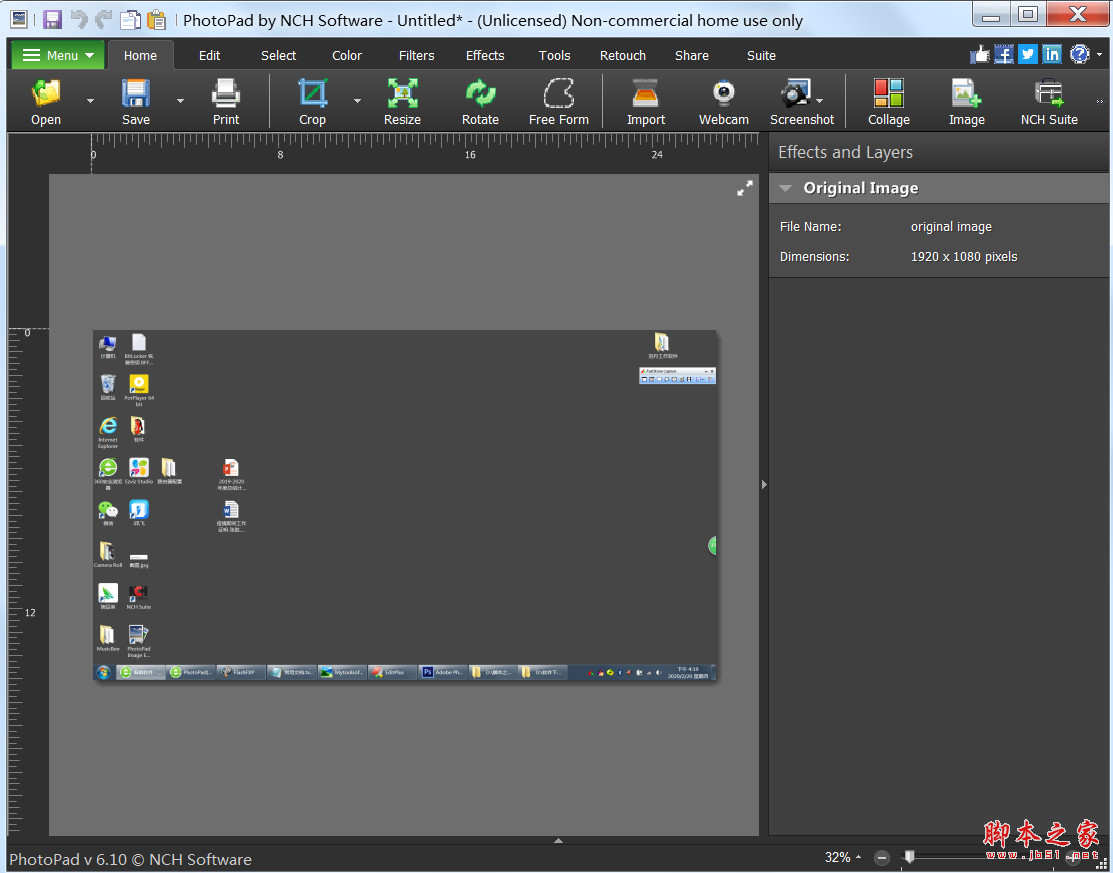Open the green Menu dropdown

point(57,55)
